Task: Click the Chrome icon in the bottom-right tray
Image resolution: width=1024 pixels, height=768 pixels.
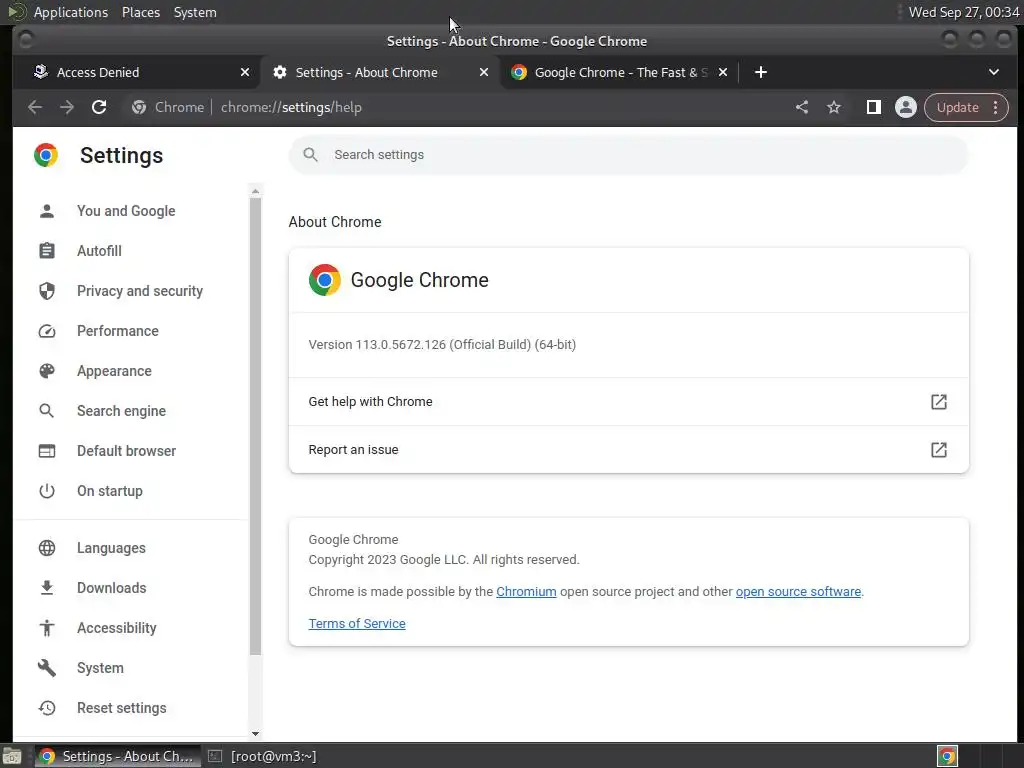Action: [x=947, y=756]
